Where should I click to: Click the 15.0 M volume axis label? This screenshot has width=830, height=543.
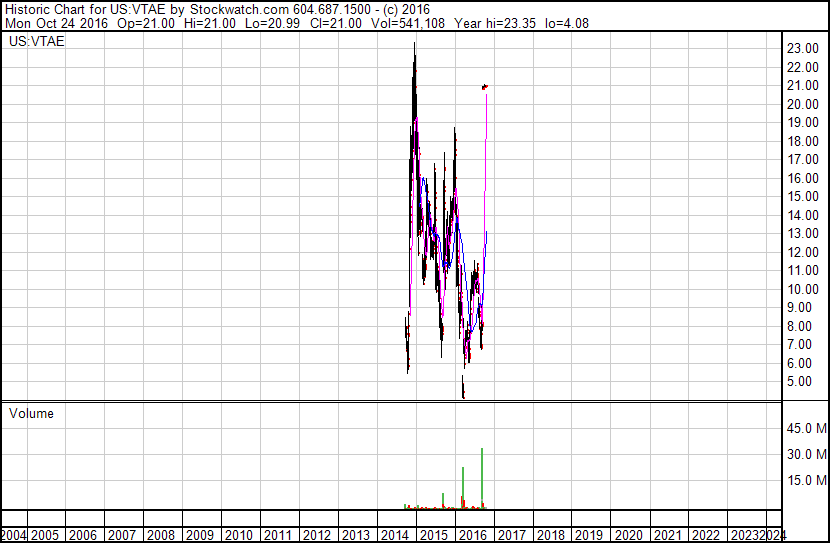(x=807, y=480)
